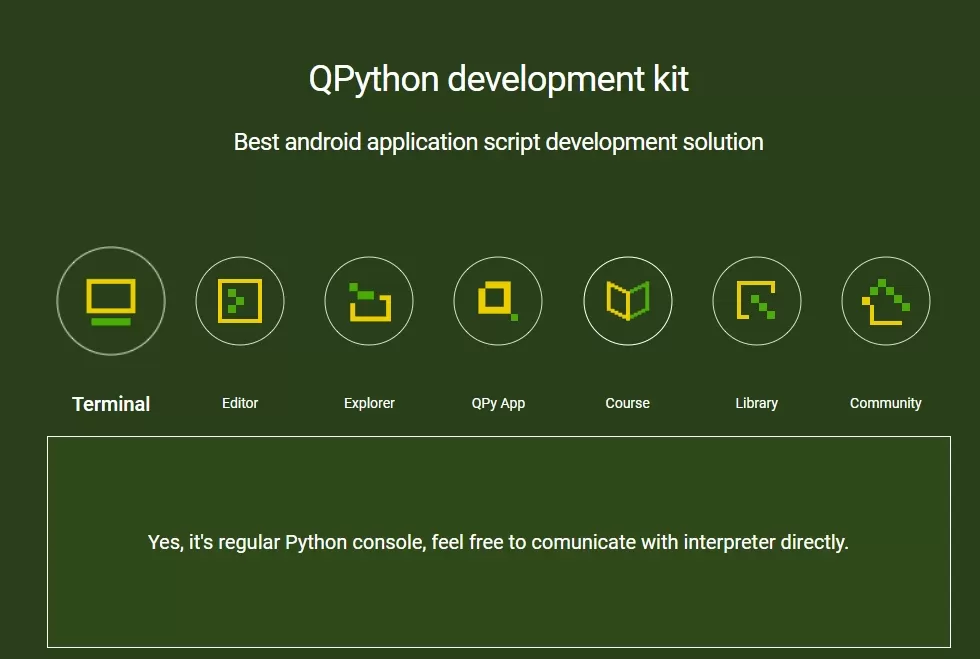Image resolution: width=980 pixels, height=659 pixels.
Task: Open the Community house icon
Action: tap(886, 301)
